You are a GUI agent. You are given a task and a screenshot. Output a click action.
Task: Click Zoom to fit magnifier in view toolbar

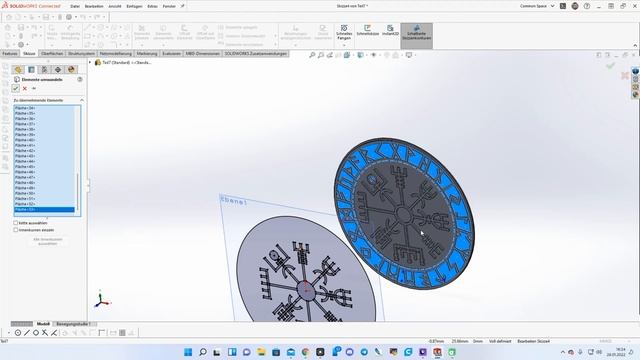312,55
